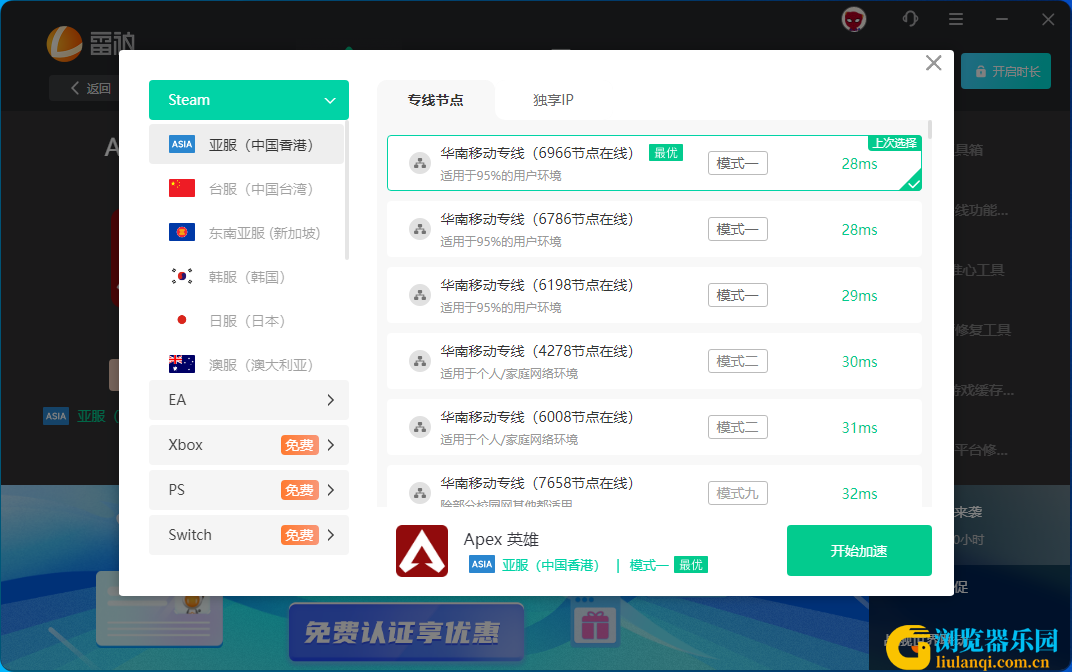The width and height of the screenshot is (1072, 672).
Task: Click the Apex Legends game icon
Action: (422, 551)
